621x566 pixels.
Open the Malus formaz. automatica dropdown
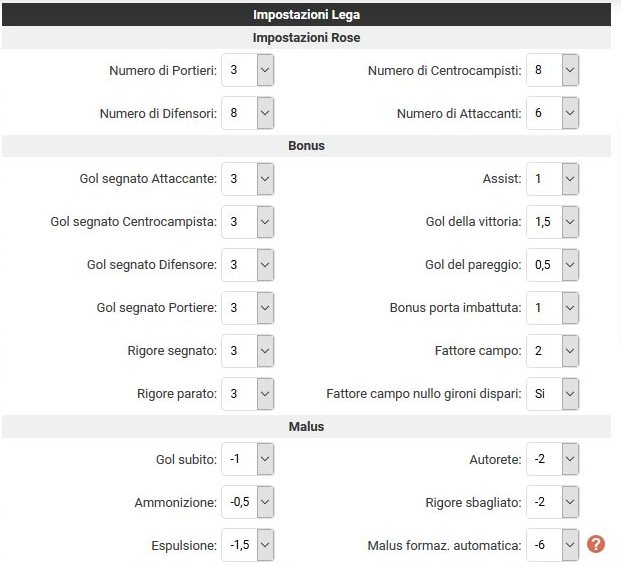[552, 545]
